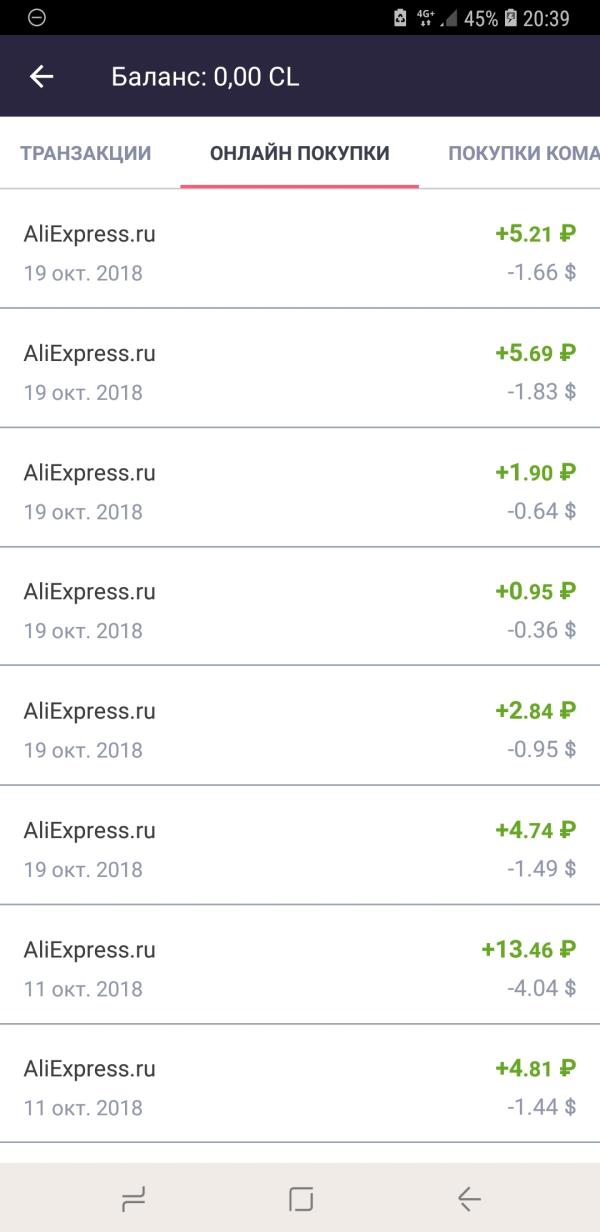Open the 11 окт. purchase with +13.46 ₽

point(300,964)
